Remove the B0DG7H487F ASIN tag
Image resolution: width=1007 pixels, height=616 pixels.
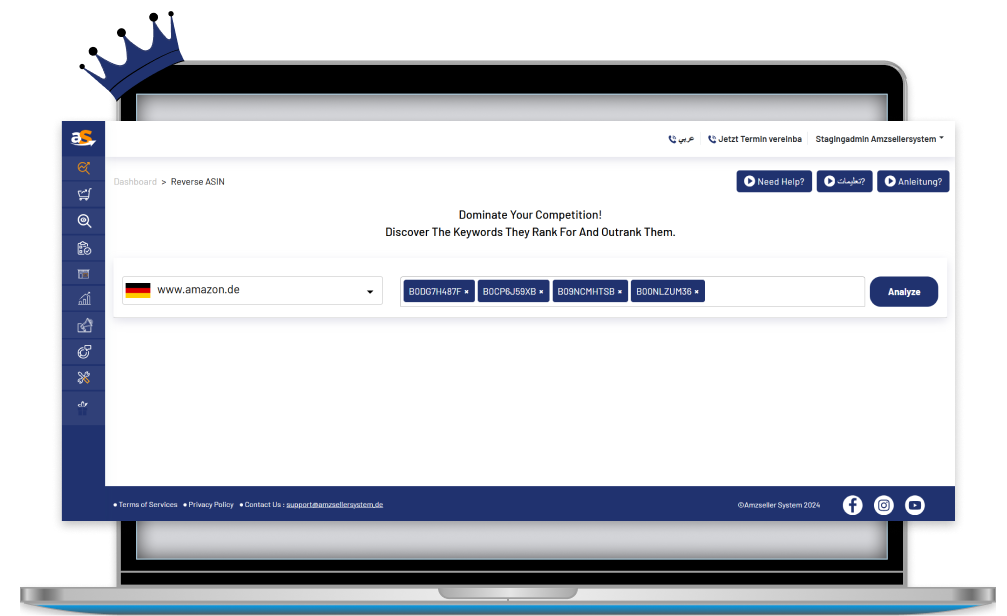(466, 292)
